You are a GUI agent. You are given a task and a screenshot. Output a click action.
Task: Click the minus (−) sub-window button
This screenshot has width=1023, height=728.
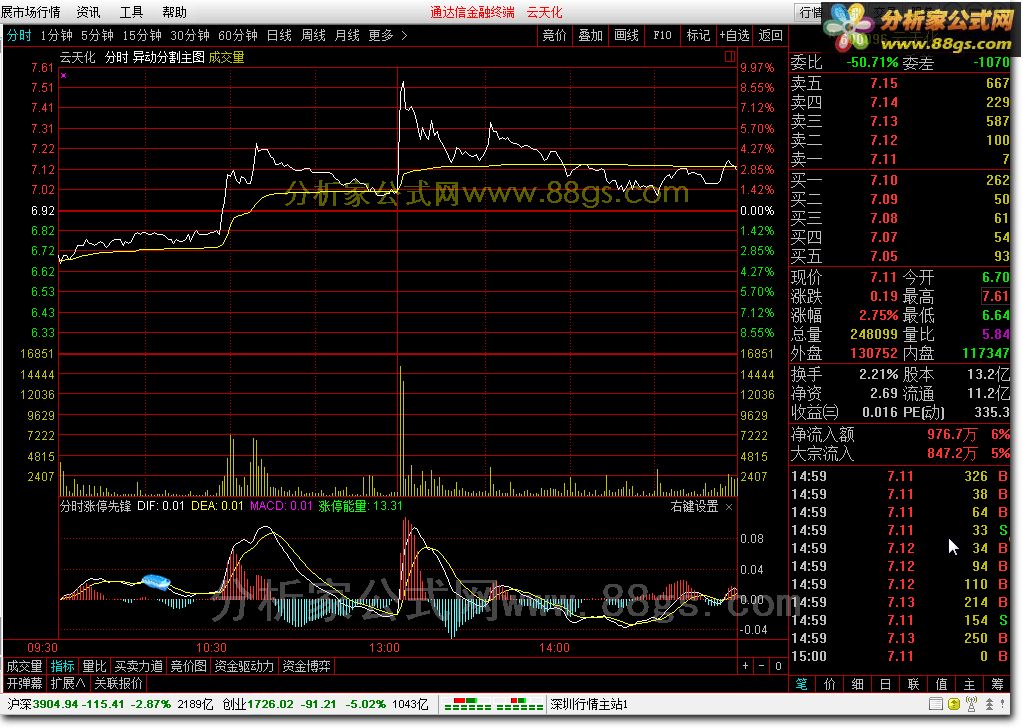tap(761, 666)
